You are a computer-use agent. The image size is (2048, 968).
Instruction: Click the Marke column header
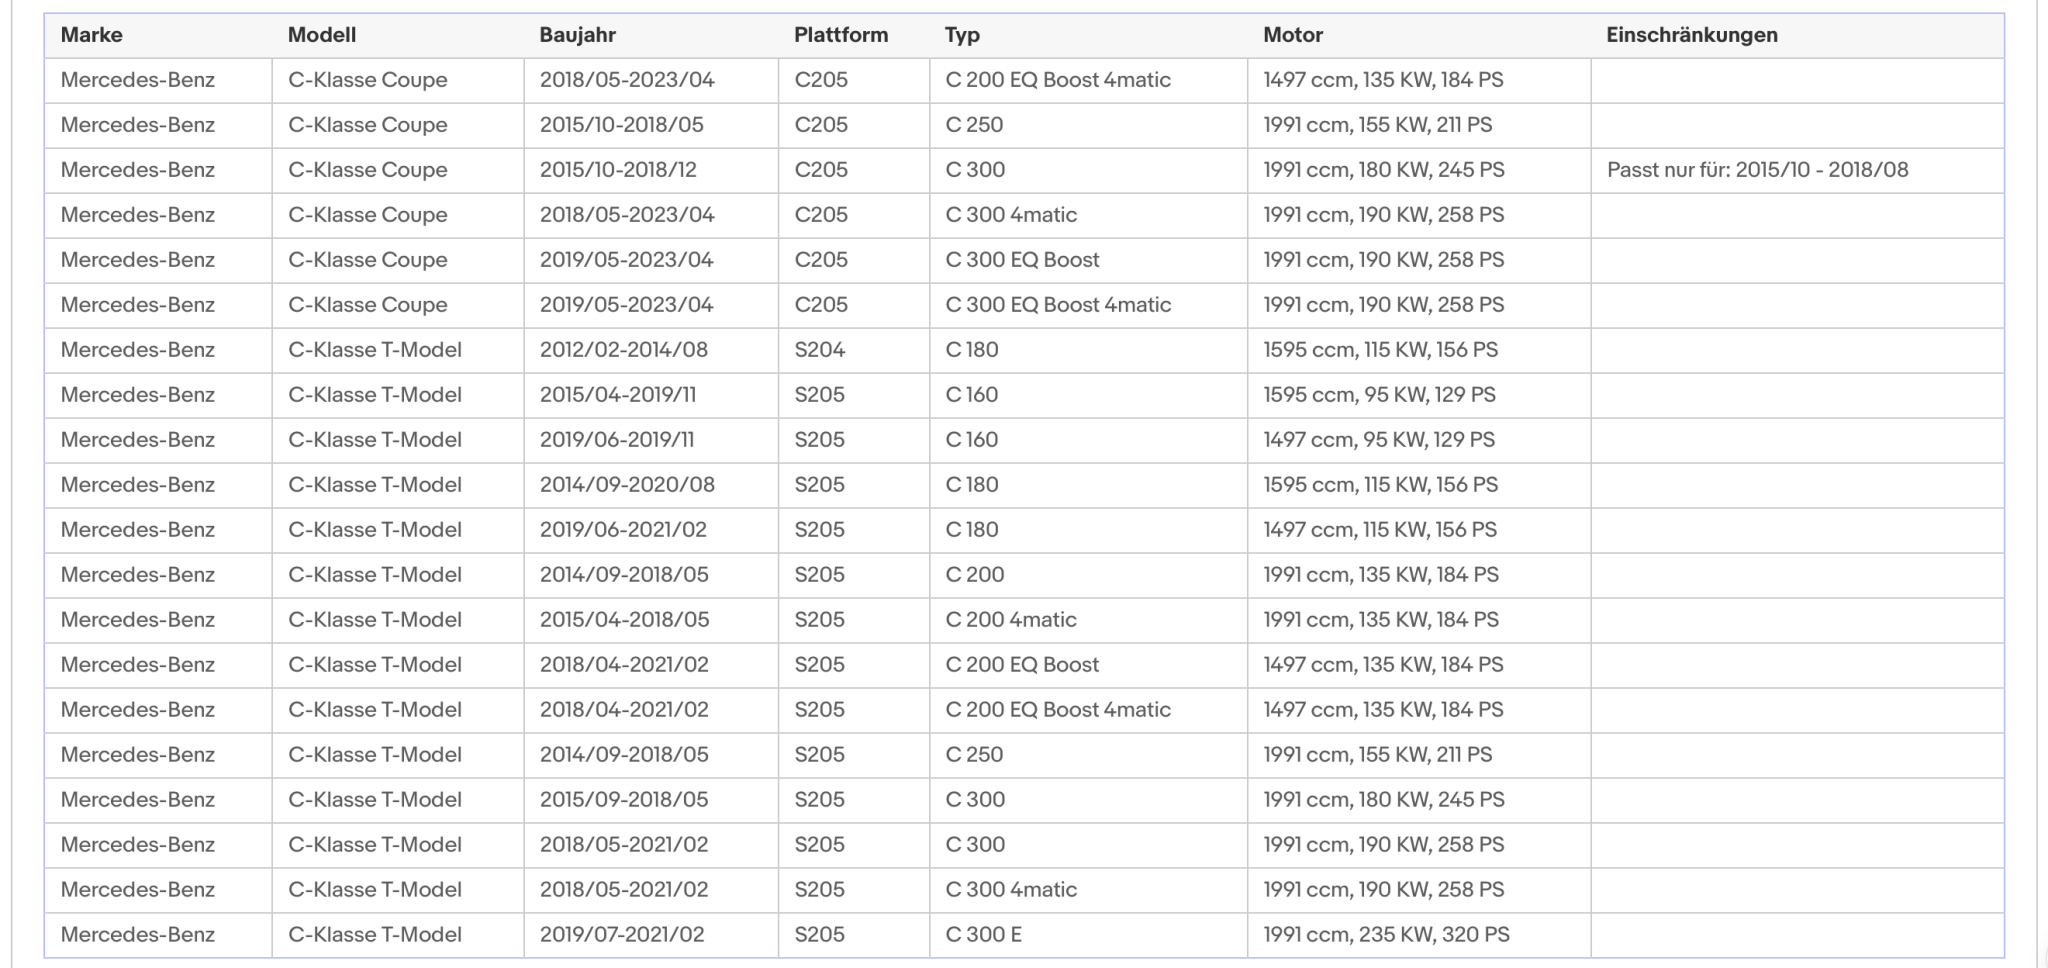(158, 35)
